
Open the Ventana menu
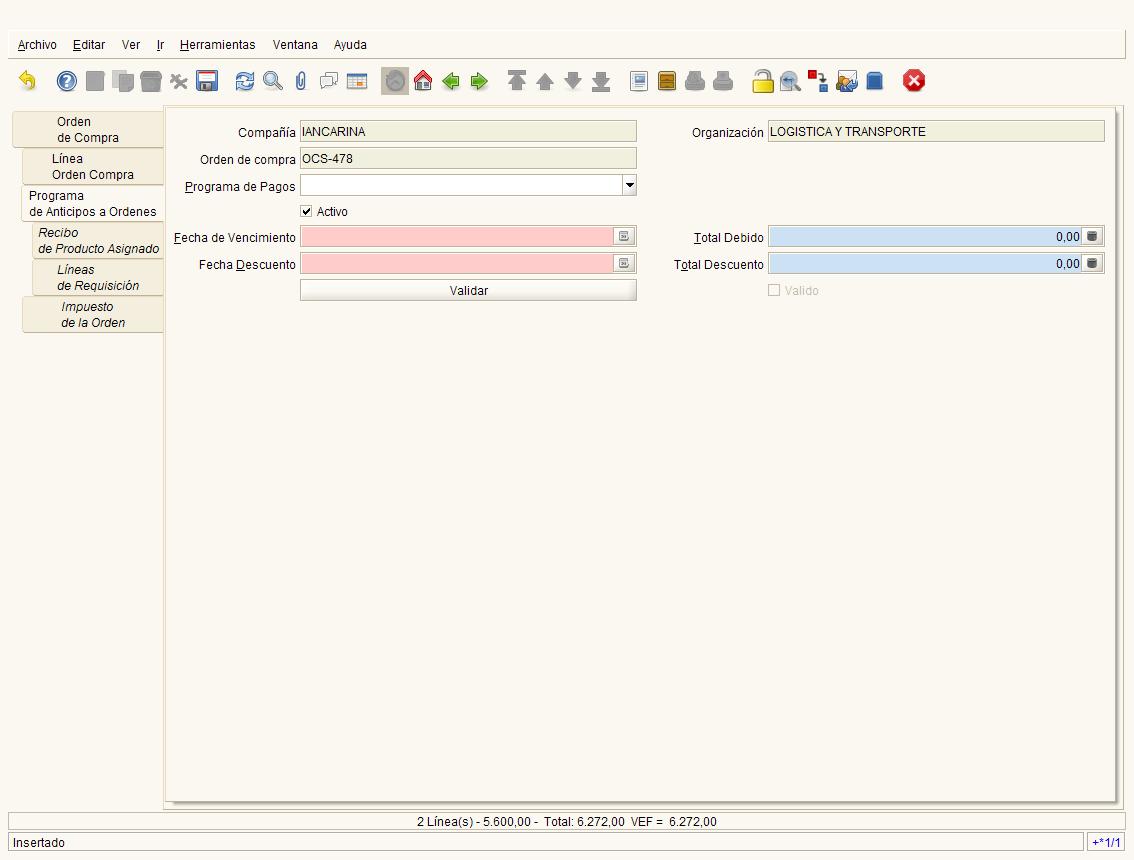tap(295, 45)
